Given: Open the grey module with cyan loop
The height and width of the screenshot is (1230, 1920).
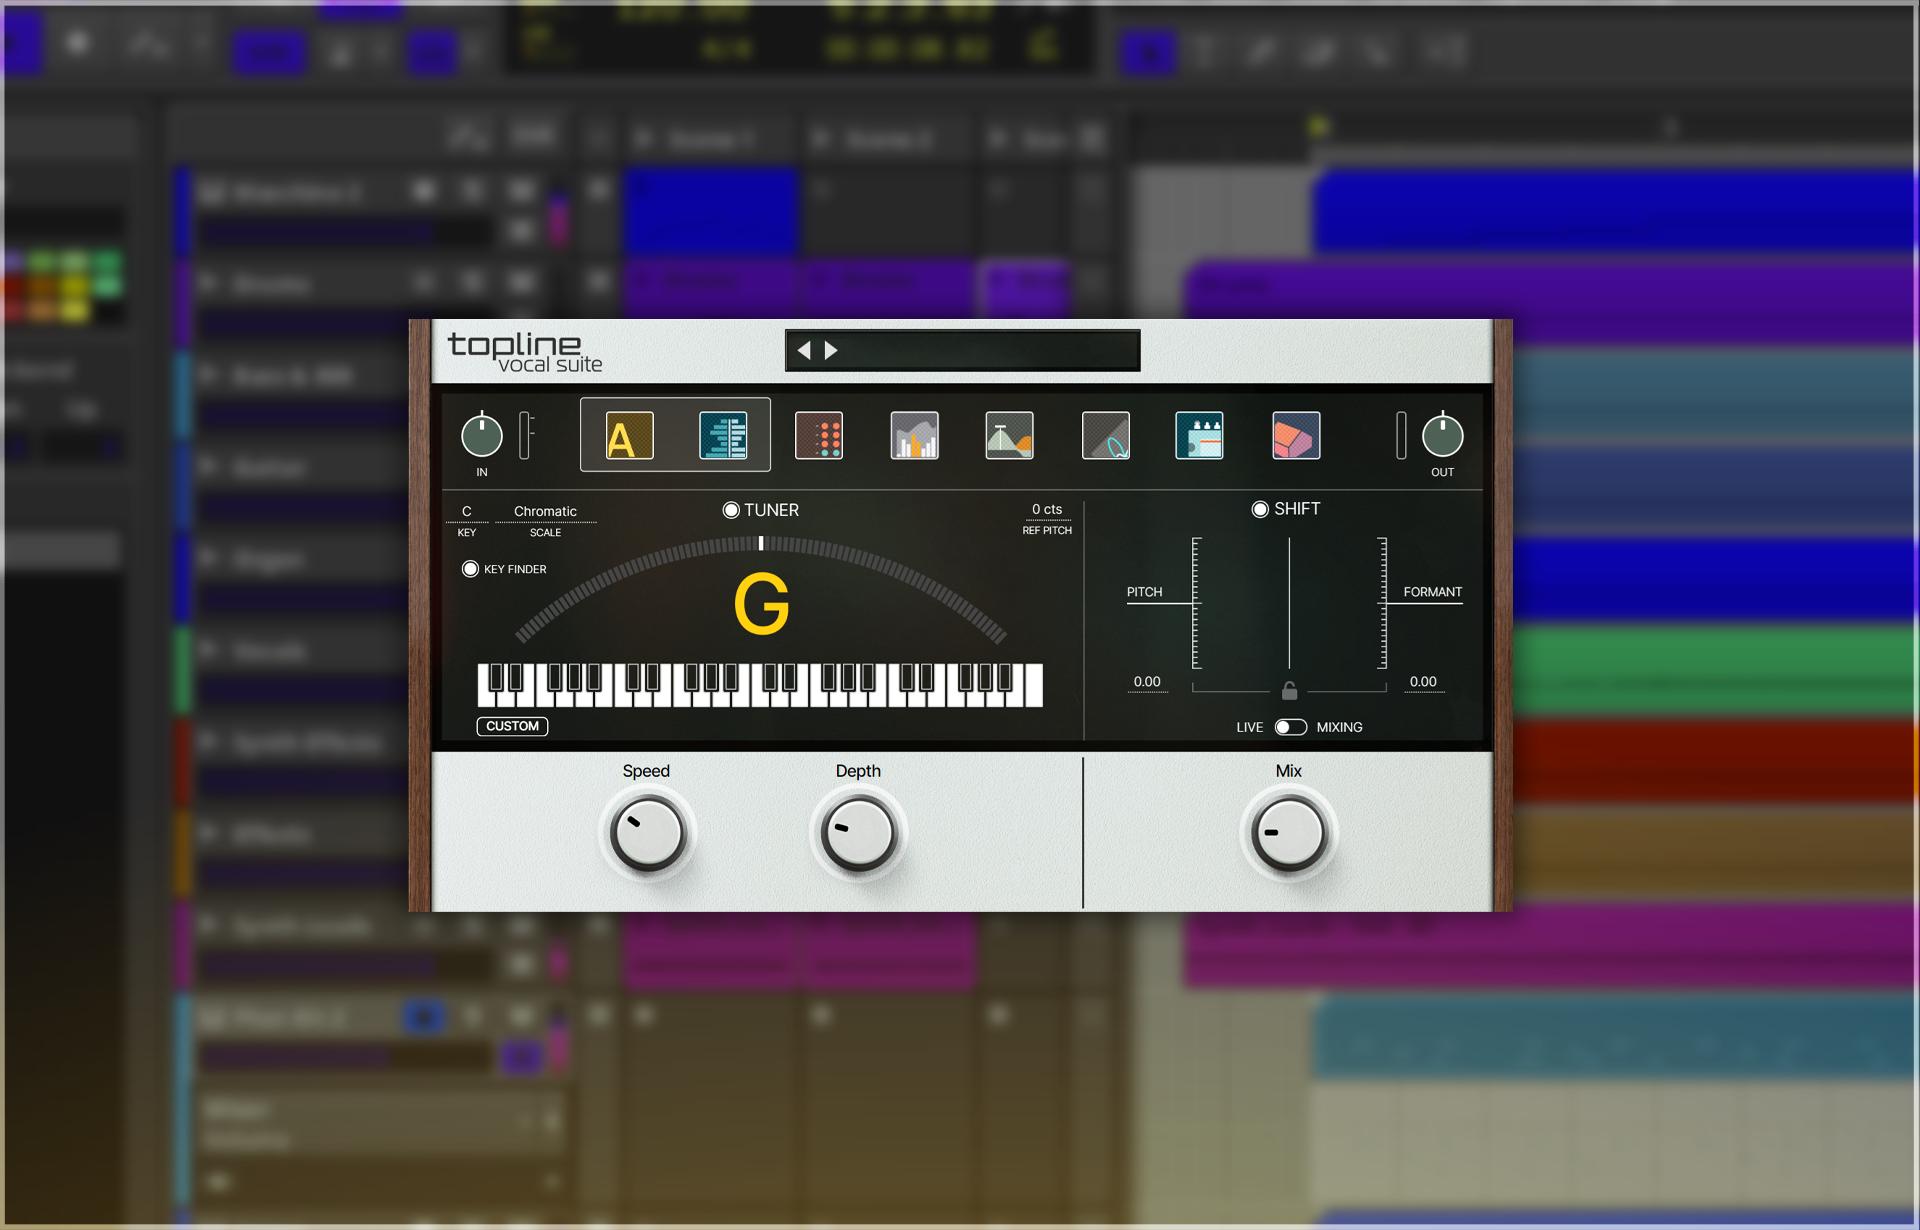Looking at the screenshot, I should point(1106,436).
